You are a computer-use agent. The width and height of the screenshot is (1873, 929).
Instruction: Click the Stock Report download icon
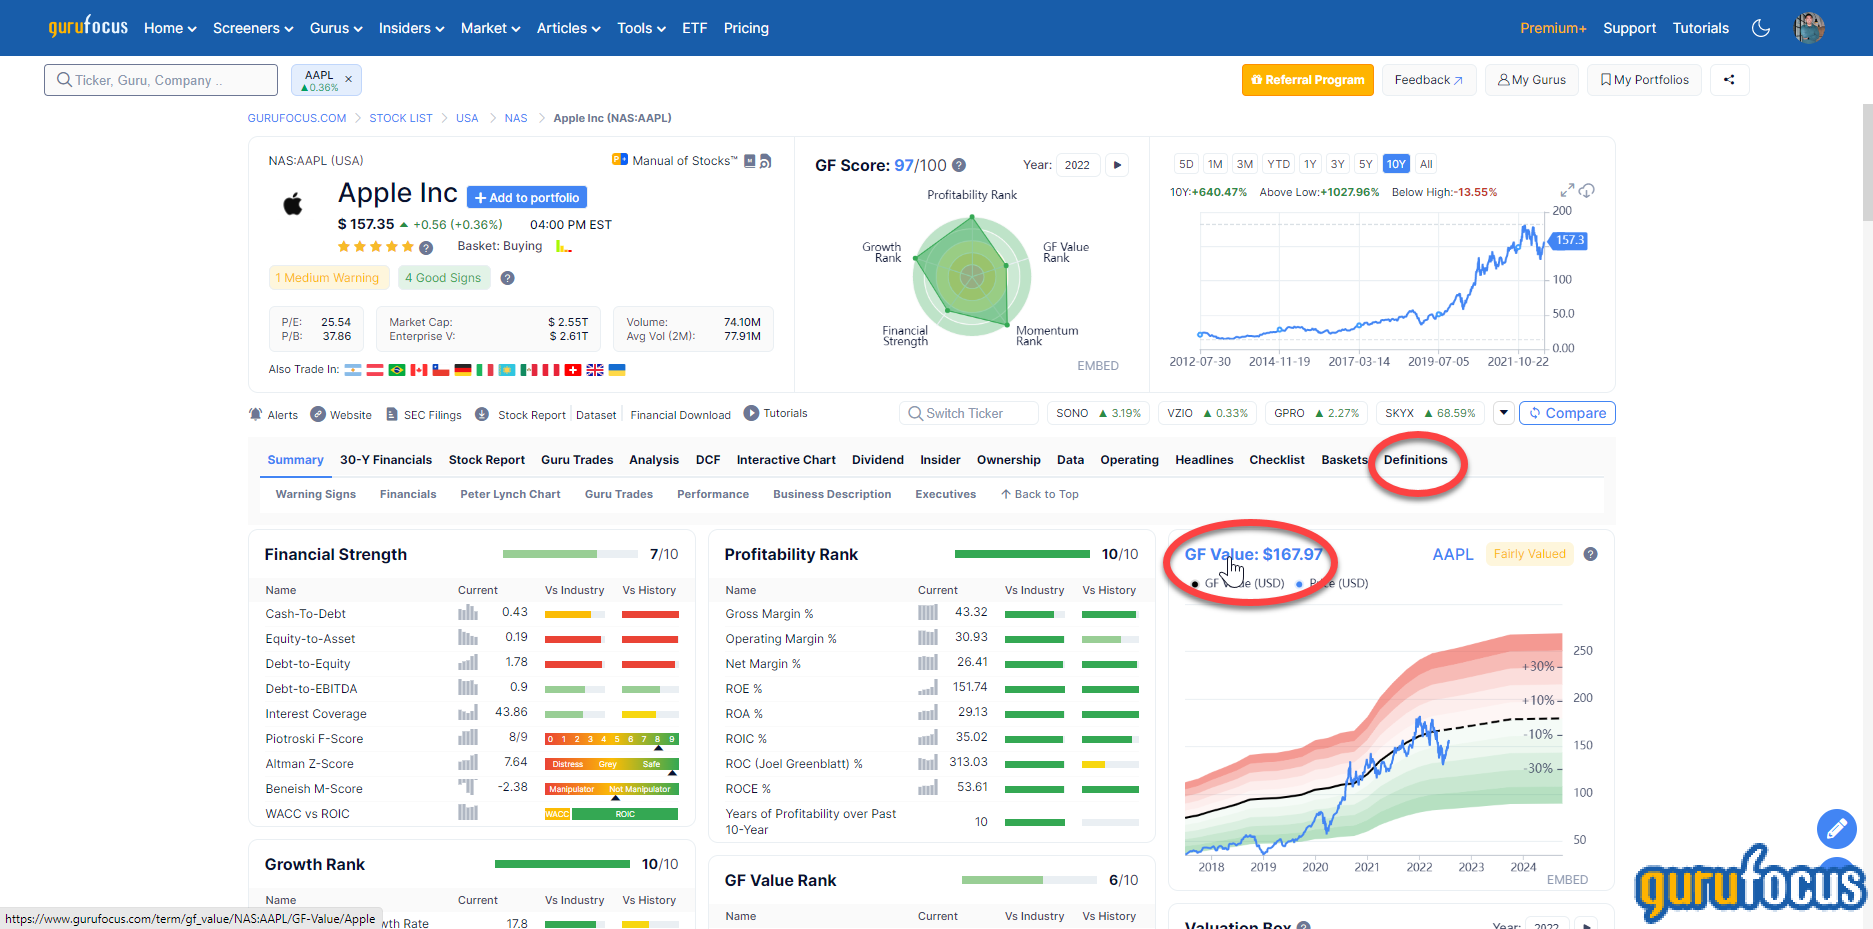(x=482, y=414)
